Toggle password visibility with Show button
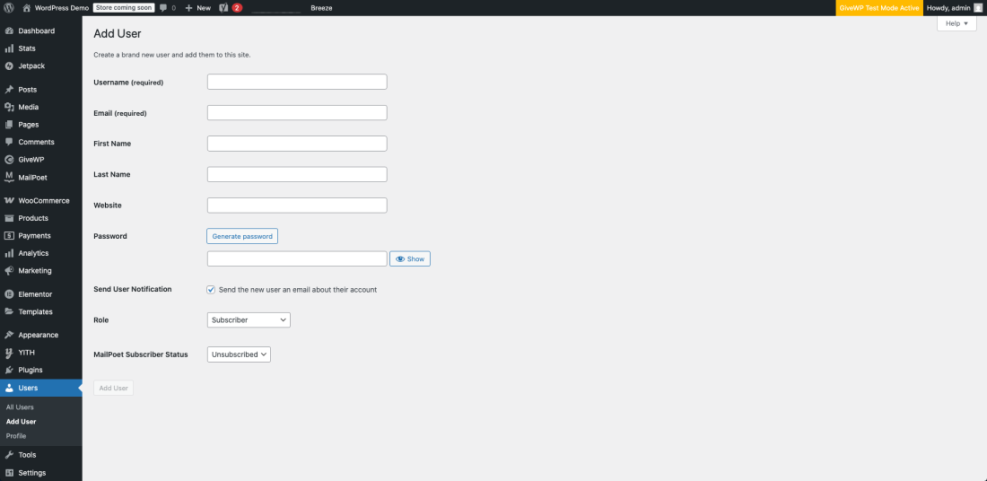The height and width of the screenshot is (481, 987). (410, 259)
